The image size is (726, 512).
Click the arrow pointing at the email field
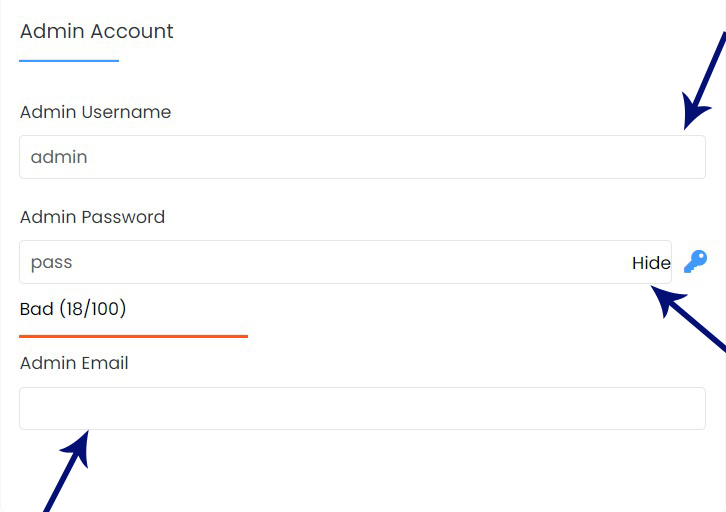coord(66,469)
